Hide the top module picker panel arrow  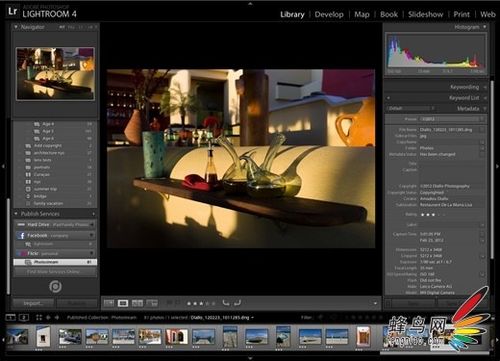click(x=250, y=3)
